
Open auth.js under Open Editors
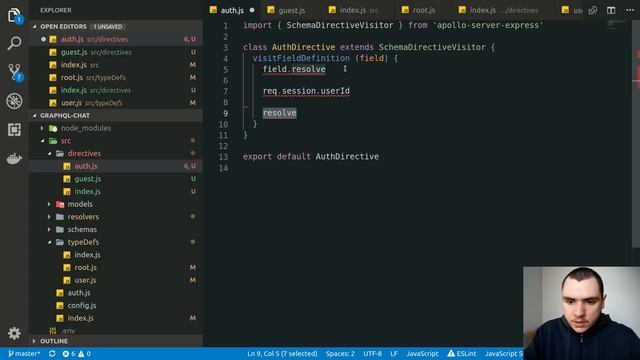pos(116,39)
